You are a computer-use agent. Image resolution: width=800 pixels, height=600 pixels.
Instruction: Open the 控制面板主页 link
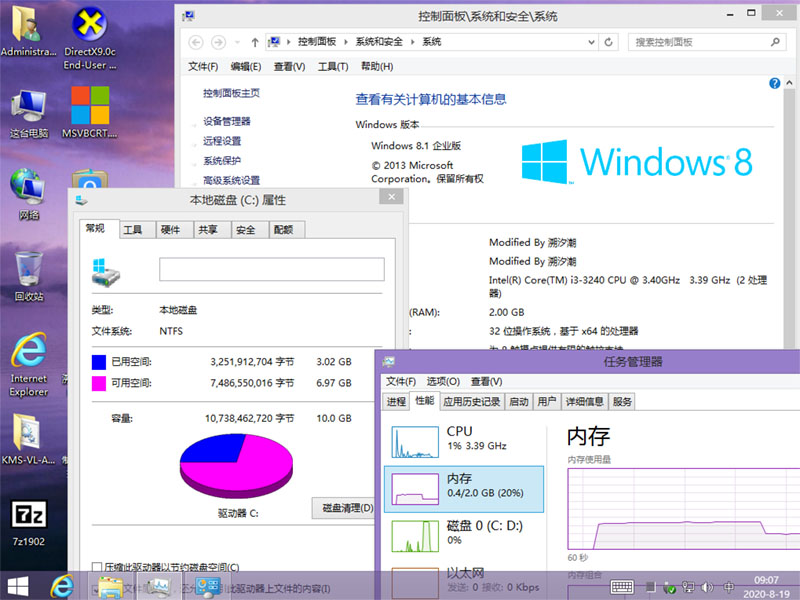(x=231, y=93)
